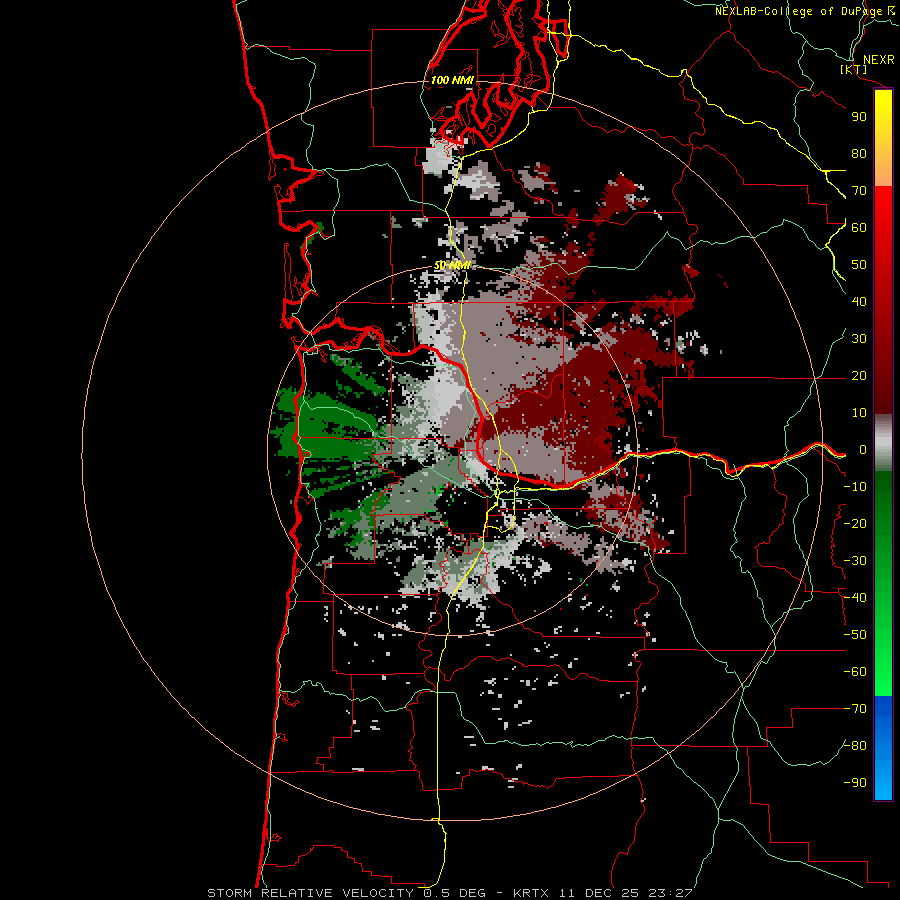Click the 0 value on the velocity scale
900x900 pixels.
click(x=862, y=450)
